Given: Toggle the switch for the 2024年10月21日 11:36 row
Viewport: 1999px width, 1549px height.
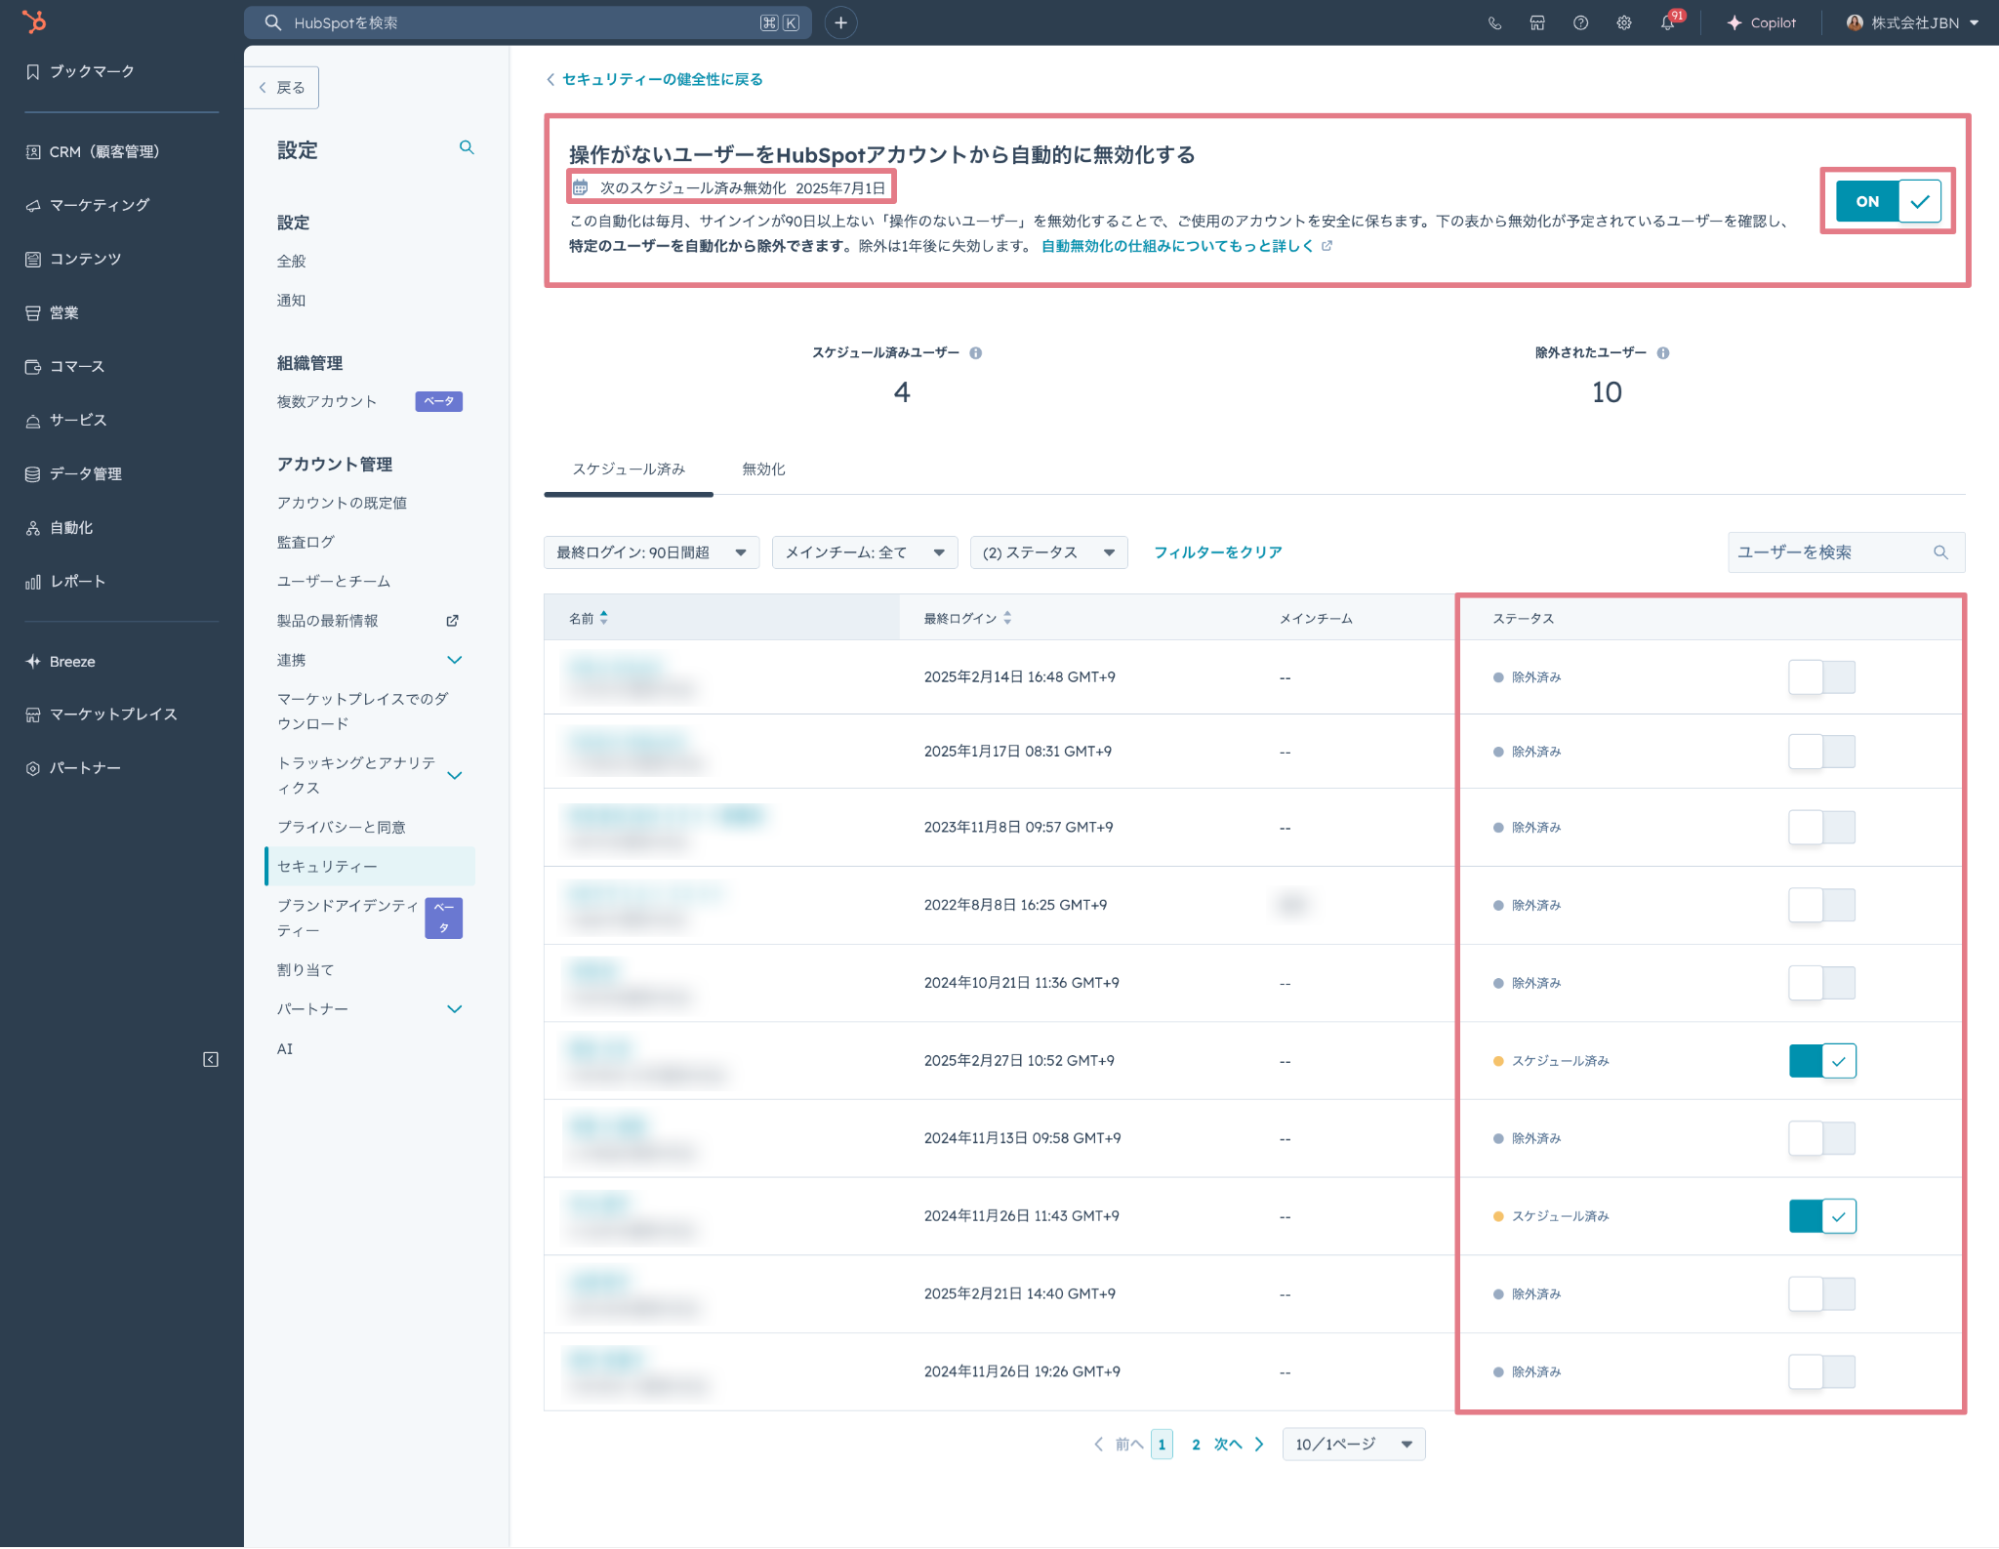Looking at the screenshot, I should click(x=1821, y=983).
